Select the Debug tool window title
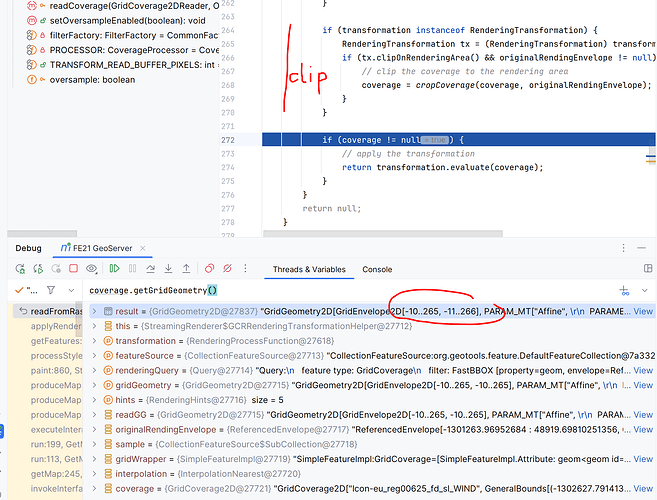 pos(28,248)
